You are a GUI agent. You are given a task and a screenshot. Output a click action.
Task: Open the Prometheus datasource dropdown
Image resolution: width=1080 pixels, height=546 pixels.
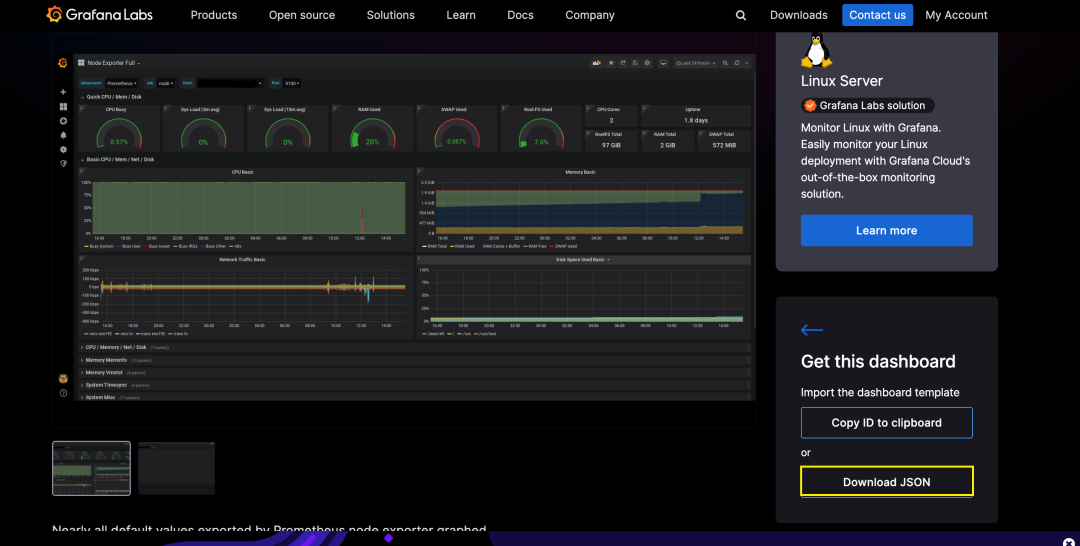pos(121,83)
